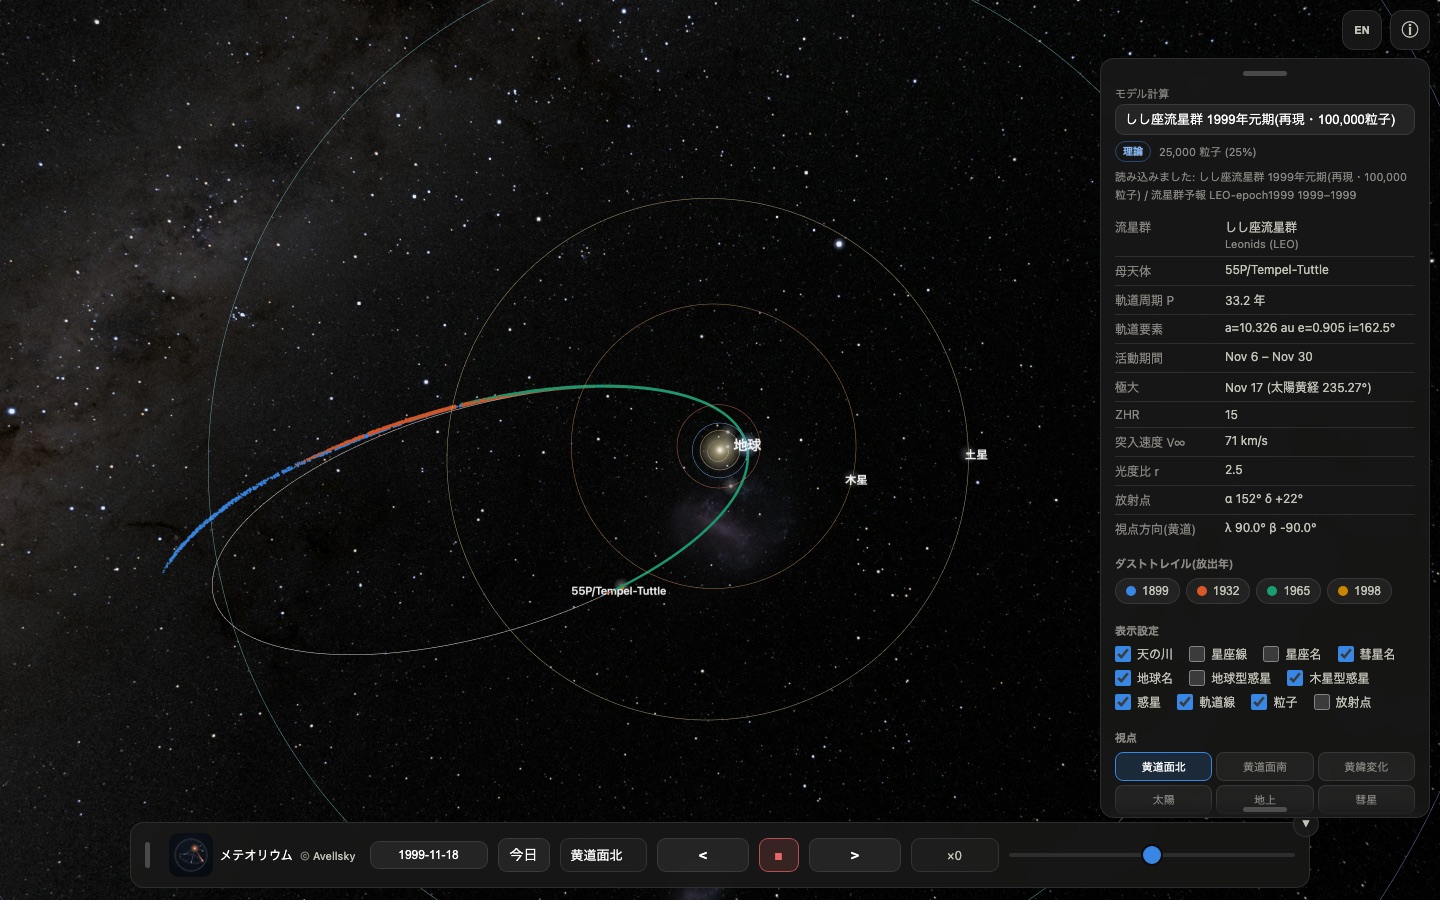
Task: Uncheck the 惑星 checkbox
Action: point(1123,702)
